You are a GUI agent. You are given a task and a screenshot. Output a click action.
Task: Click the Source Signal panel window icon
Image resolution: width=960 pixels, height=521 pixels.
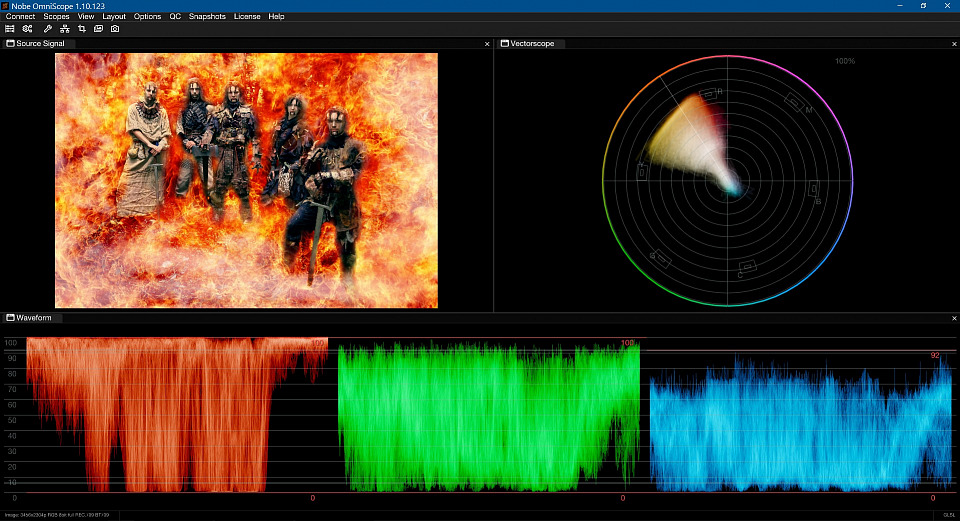(10, 43)
